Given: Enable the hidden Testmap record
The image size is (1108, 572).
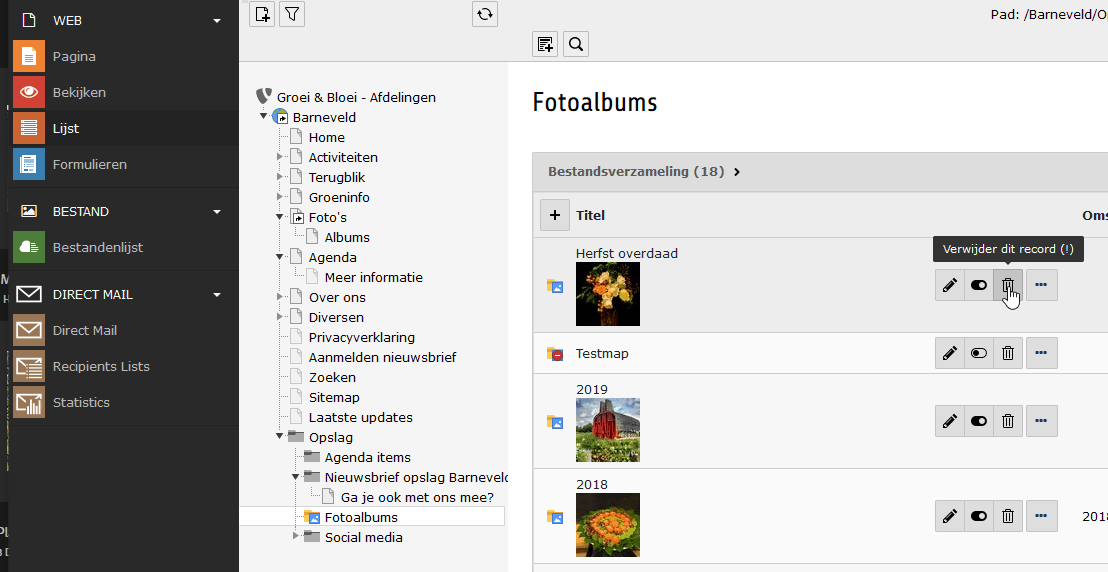Looking at the screenshot, I should point(979,353).
